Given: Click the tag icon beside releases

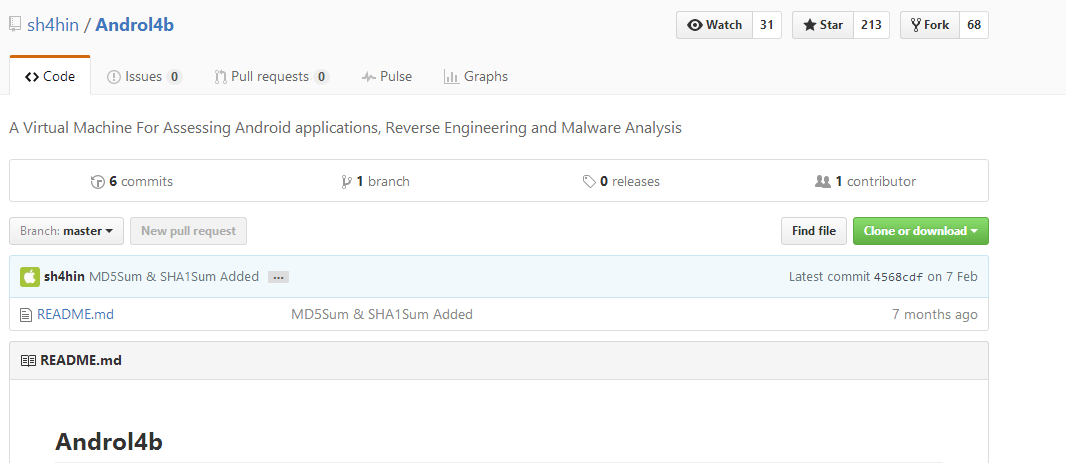Looking at the screenshot, I should (589, 182).
